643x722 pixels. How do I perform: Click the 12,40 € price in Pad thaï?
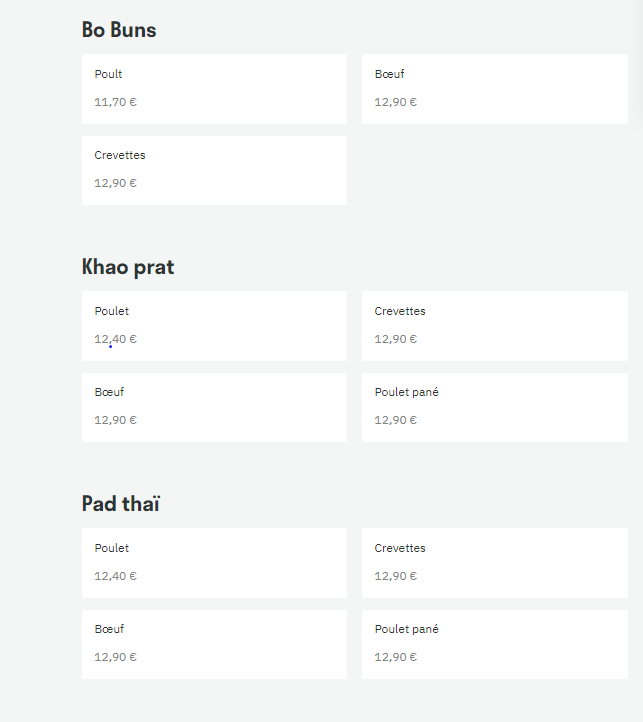[116, 576]
